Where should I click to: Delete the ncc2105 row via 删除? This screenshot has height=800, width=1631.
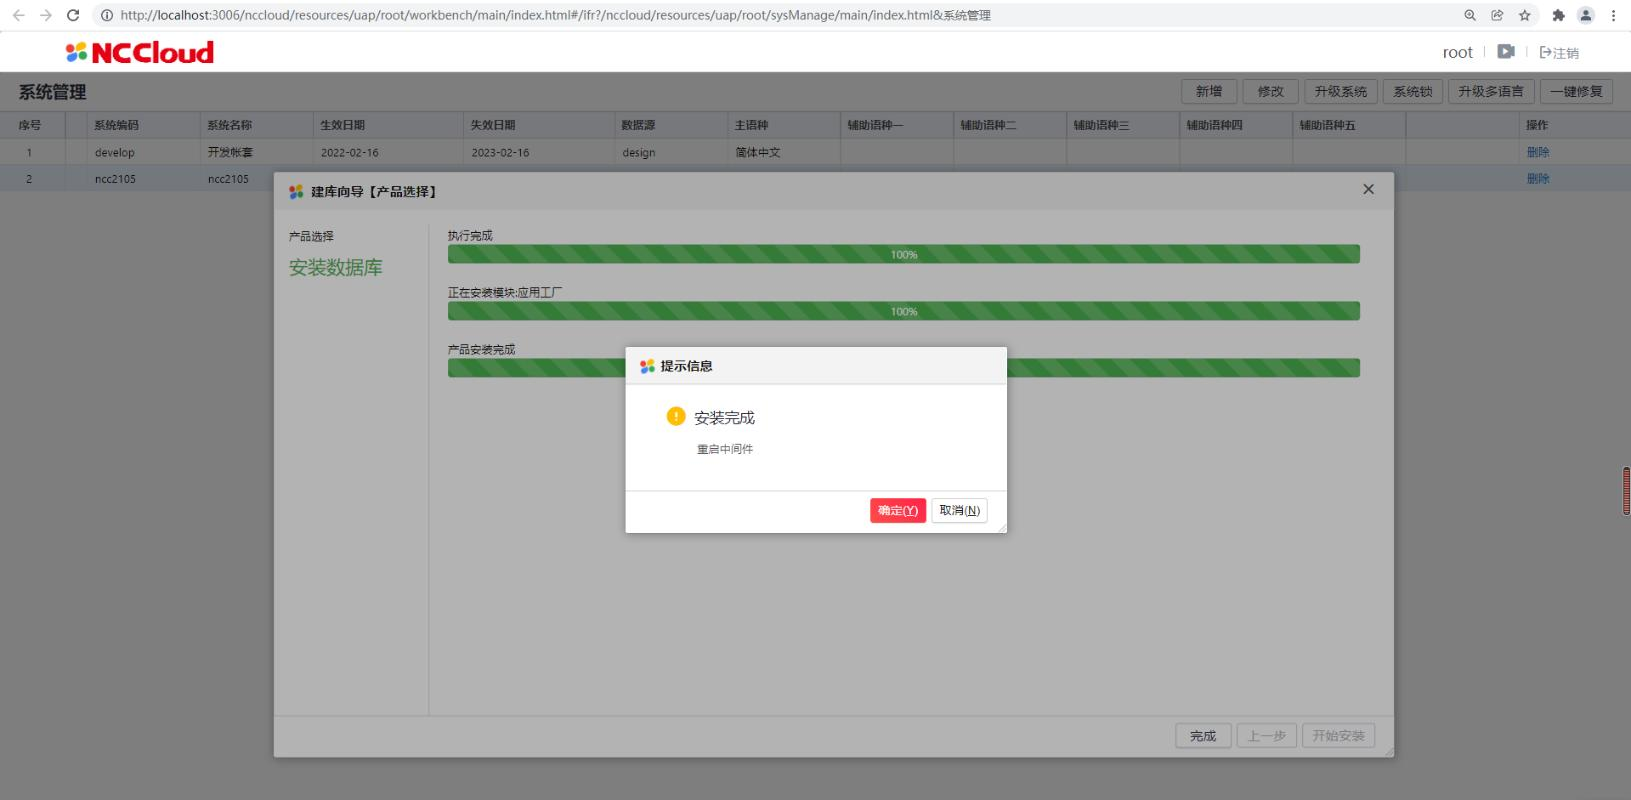tap(1538, 178)
